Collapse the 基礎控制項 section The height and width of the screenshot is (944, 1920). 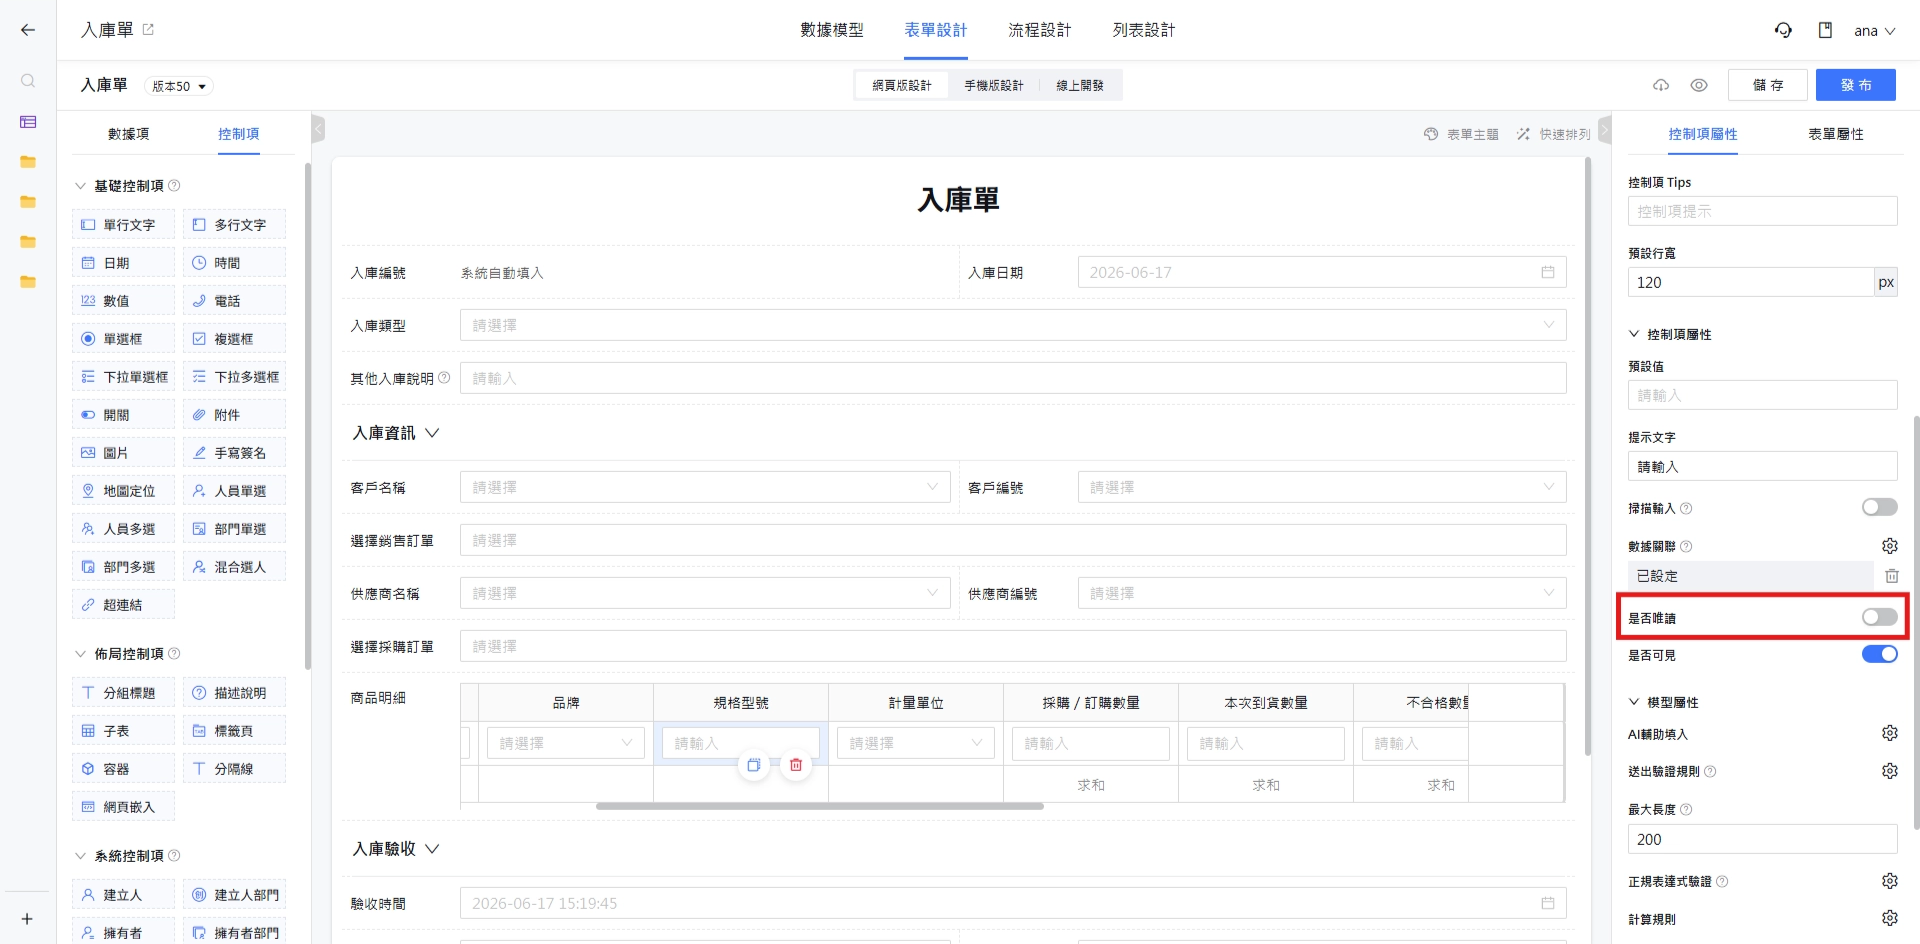(81, 186)
